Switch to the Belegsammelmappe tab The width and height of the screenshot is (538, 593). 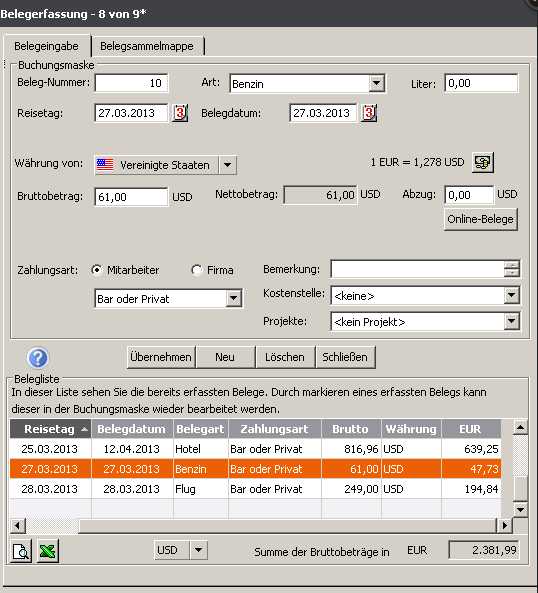click(147, 46)
